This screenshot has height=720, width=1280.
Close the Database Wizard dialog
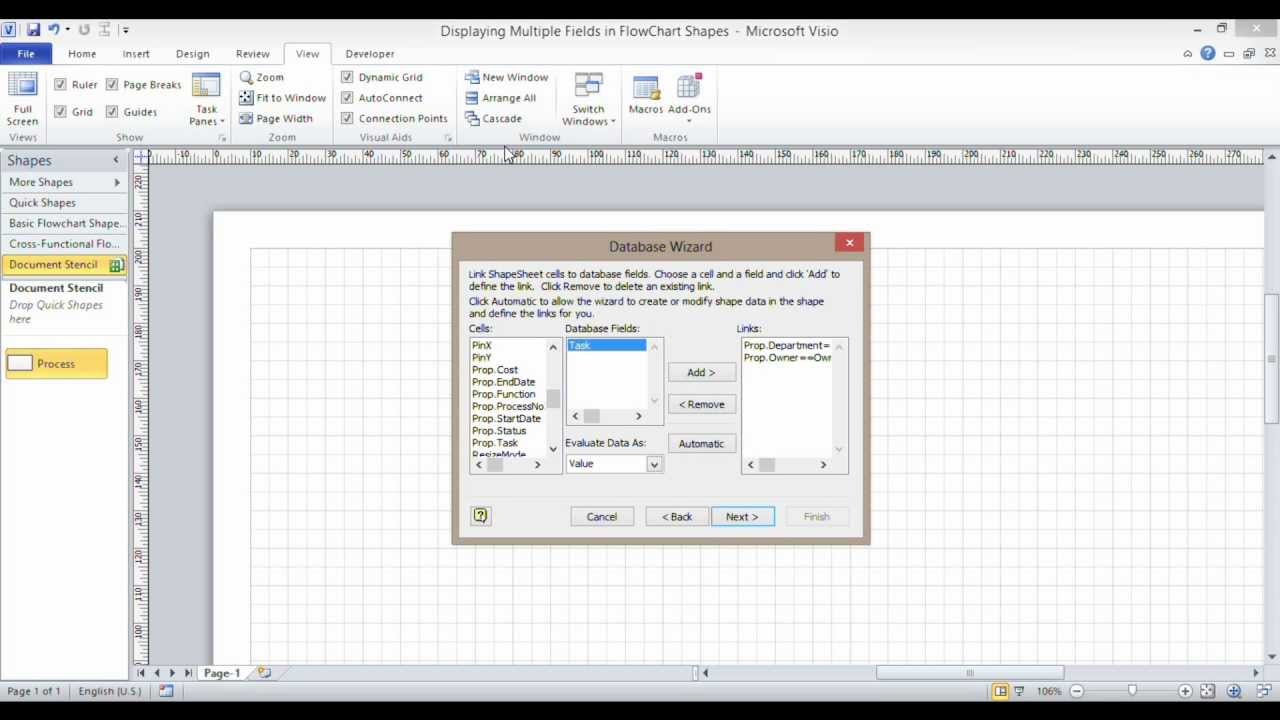(x=850, y=242)
